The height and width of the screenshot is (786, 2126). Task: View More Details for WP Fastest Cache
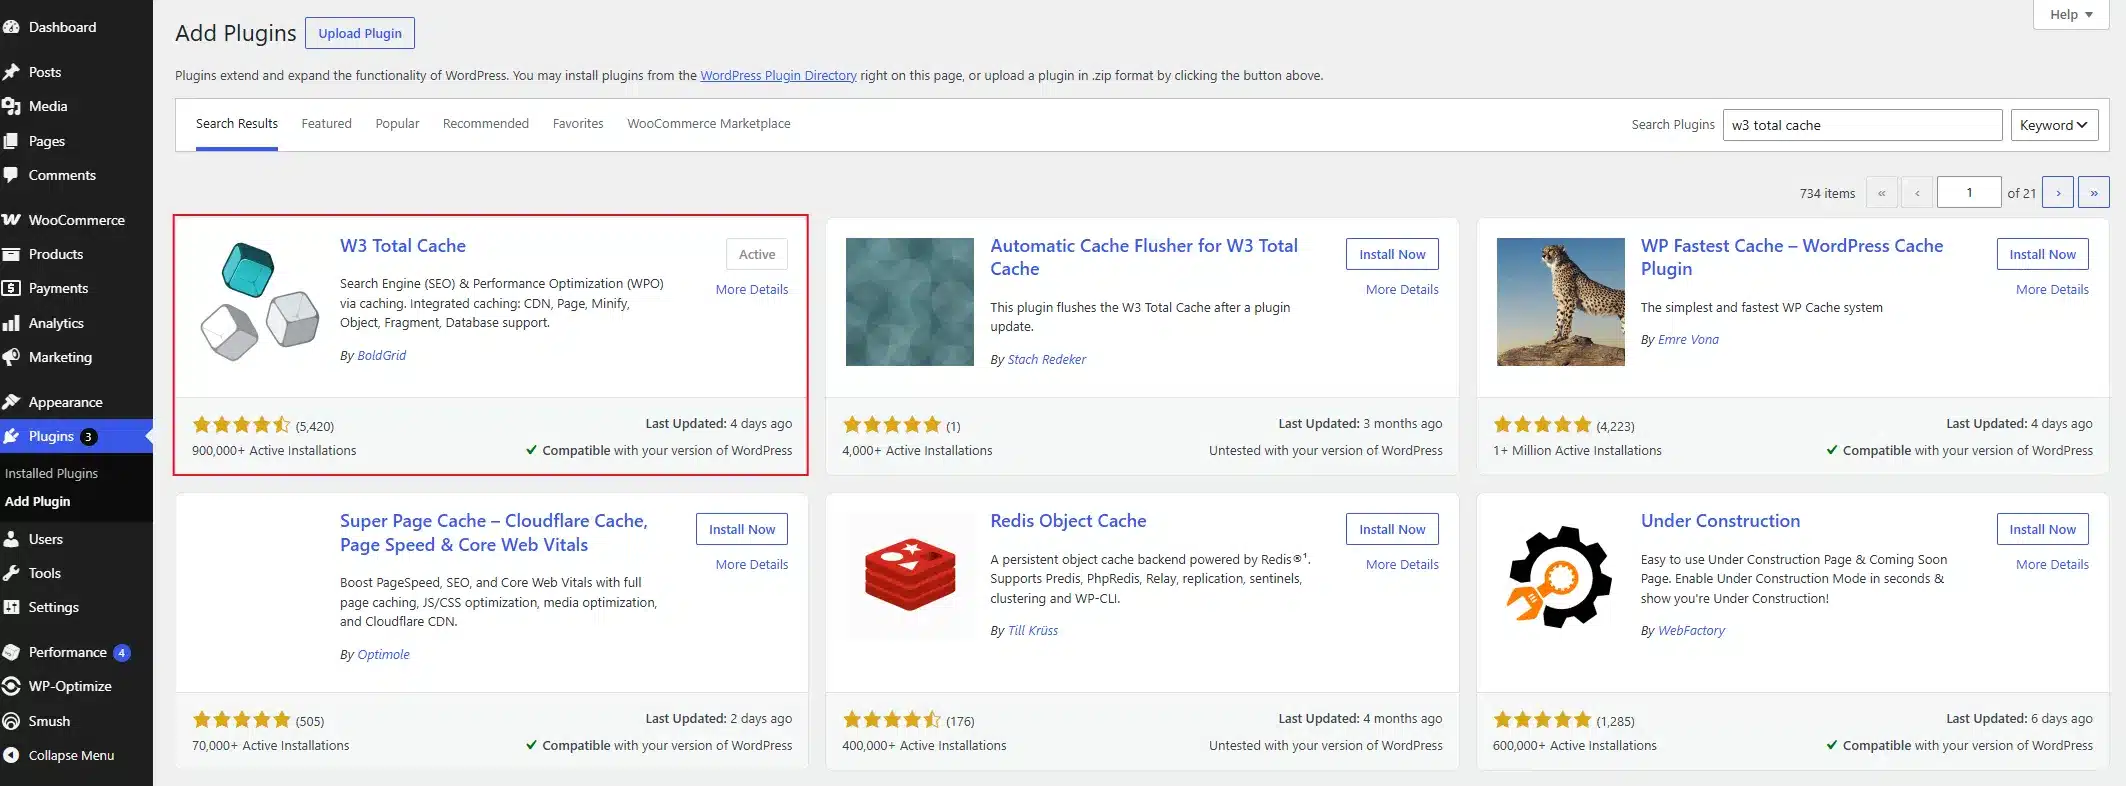(2052, 289)
